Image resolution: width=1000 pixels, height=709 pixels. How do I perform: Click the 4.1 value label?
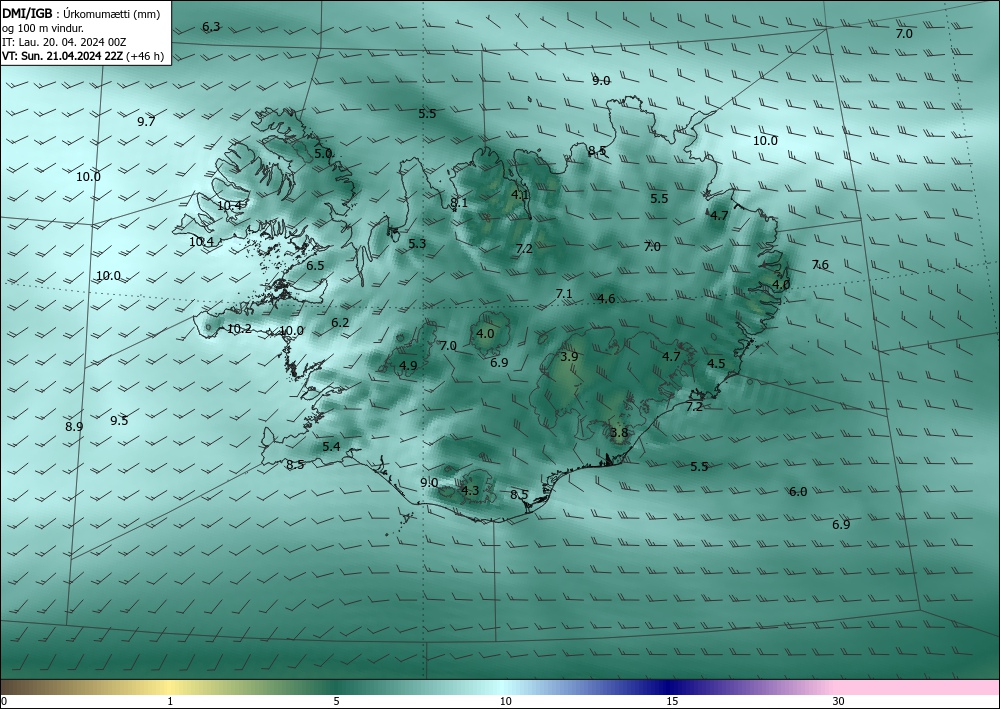520,194
